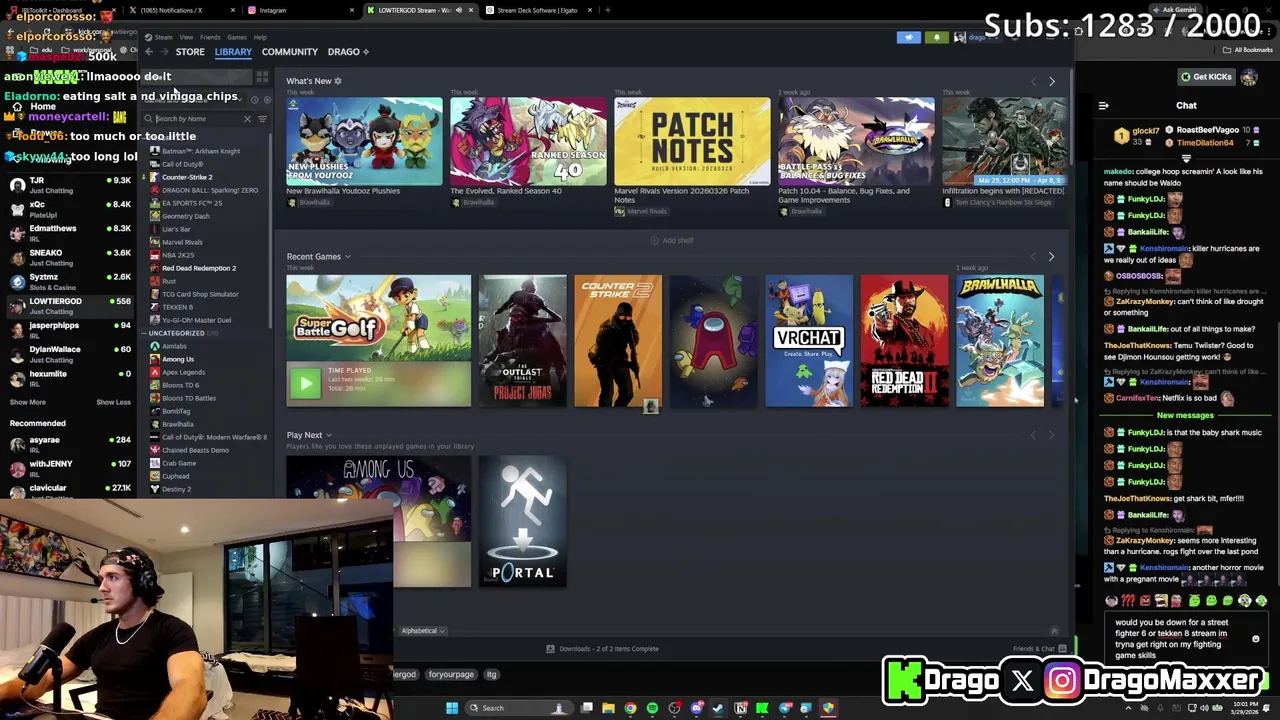The height and width of the screenshot is (720, 1280).
Task: Open the Portal tile under Play Next
Action: point(523,521)
